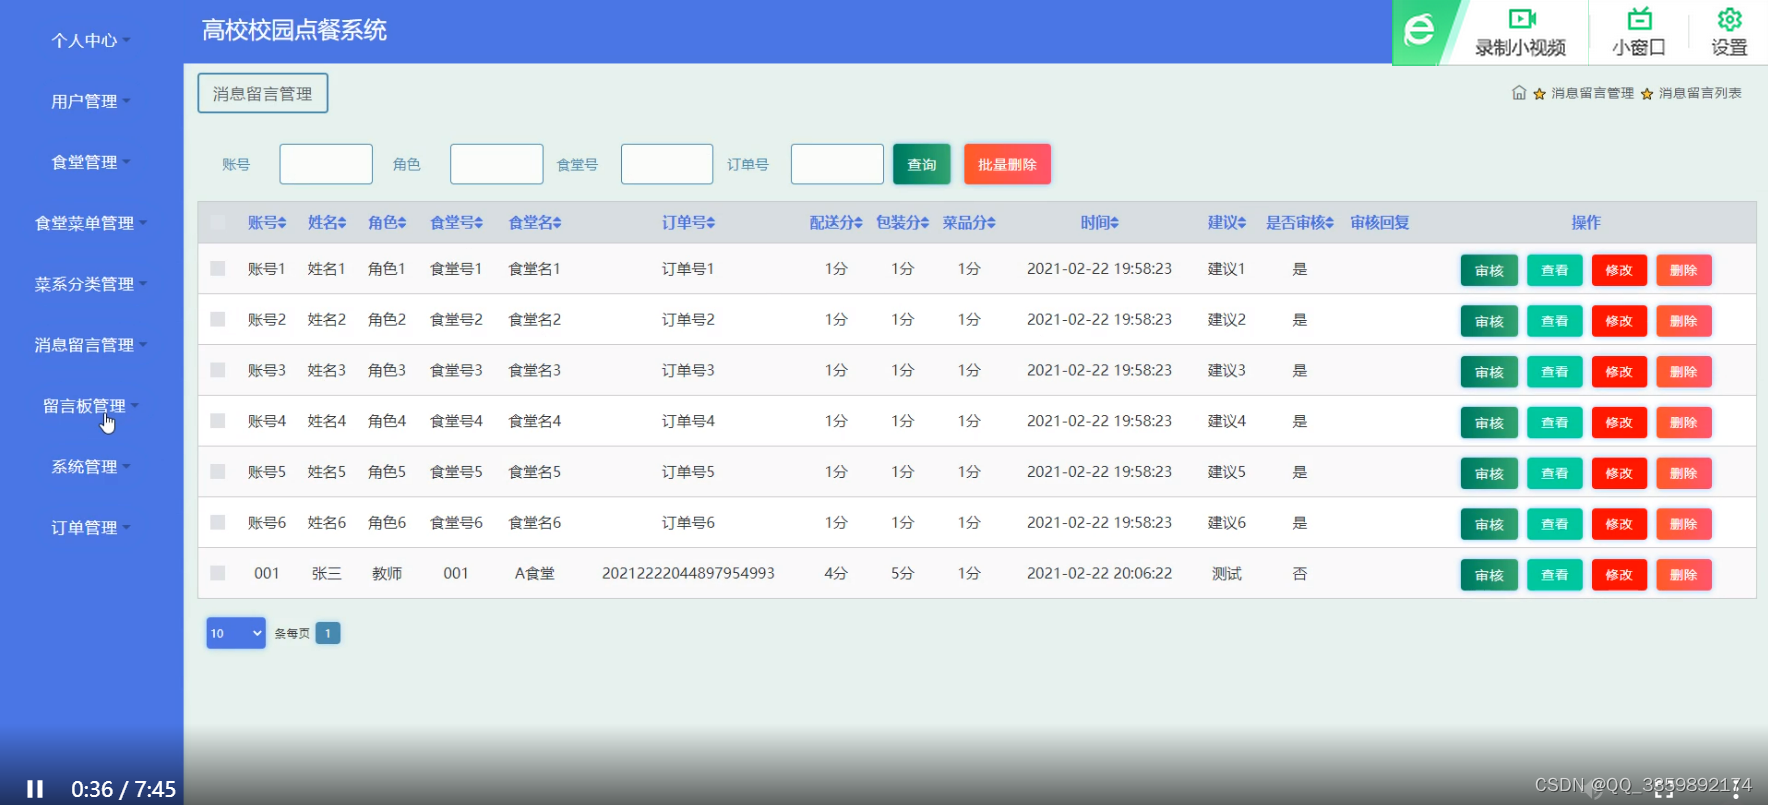Select the 消息留言管理 tab
This screenshot has height=805, width=1768.
(263, 93)
